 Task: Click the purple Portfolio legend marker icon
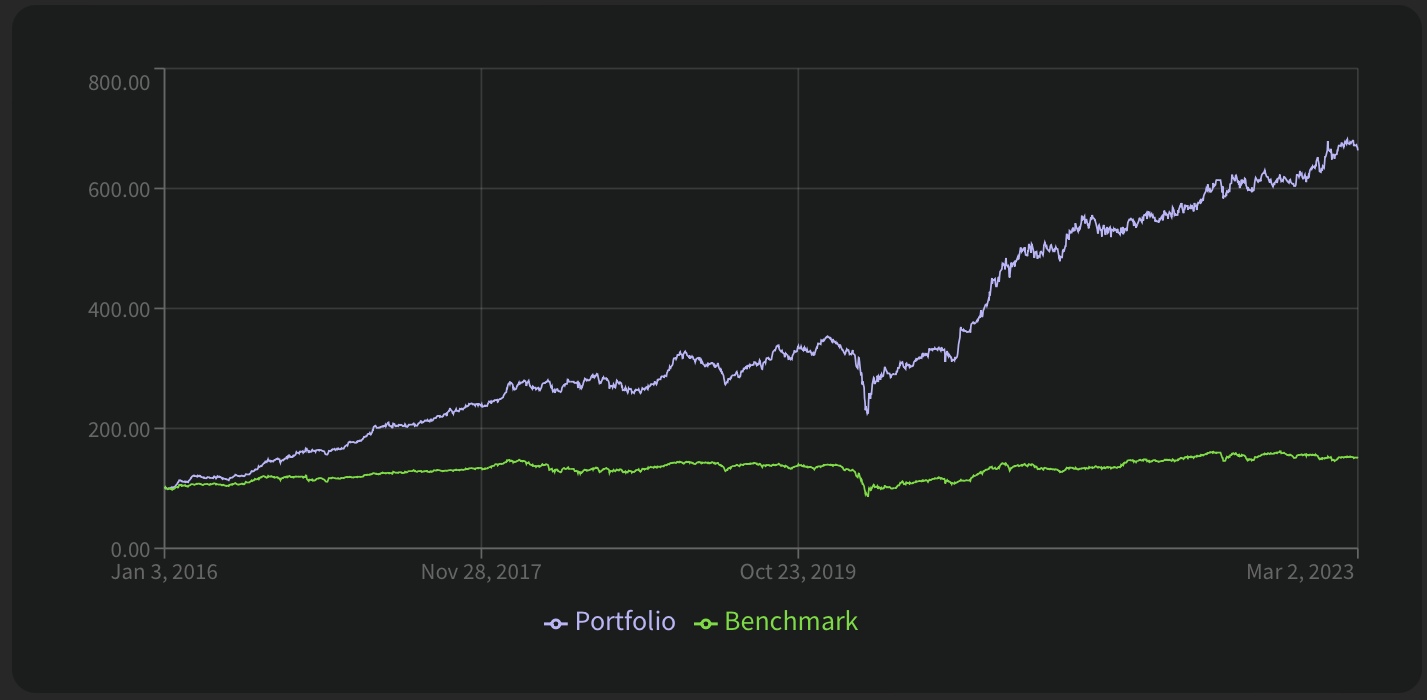click(x=556, y=624)
